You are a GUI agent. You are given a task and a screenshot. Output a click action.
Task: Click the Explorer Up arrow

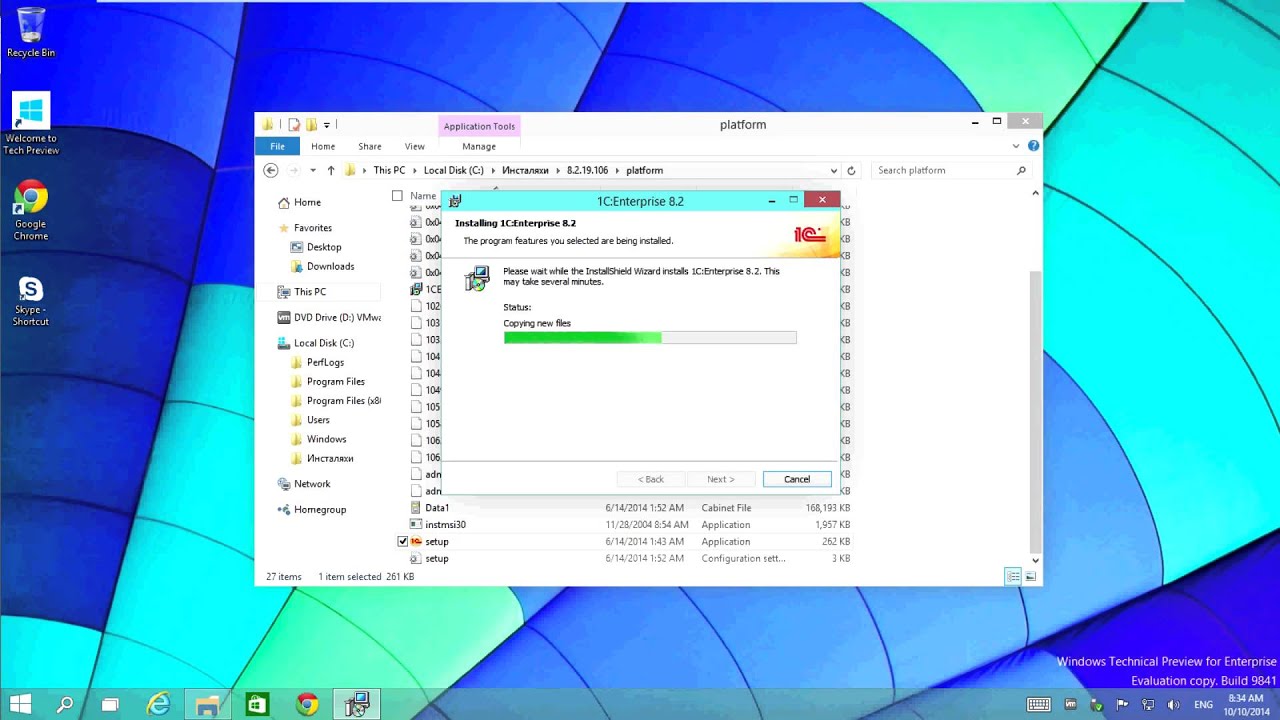pos(331,170)
